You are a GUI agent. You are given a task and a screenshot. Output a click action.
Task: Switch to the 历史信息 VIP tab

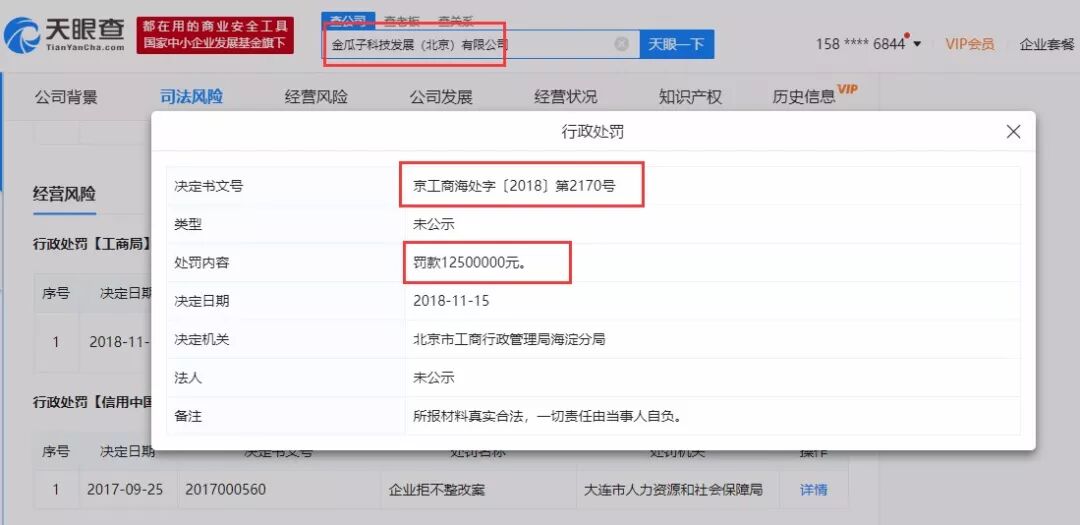click(815, 96)
